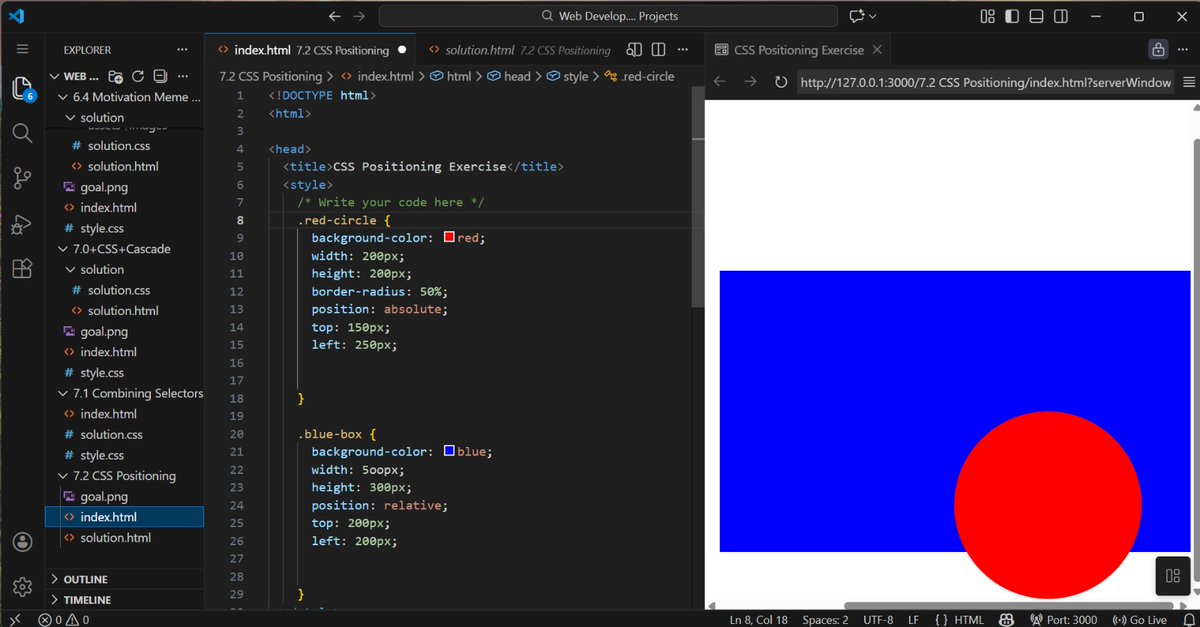Toggle the Go Live server in the status bar
1200x627 pixels.
click(x=1139, y=619)
